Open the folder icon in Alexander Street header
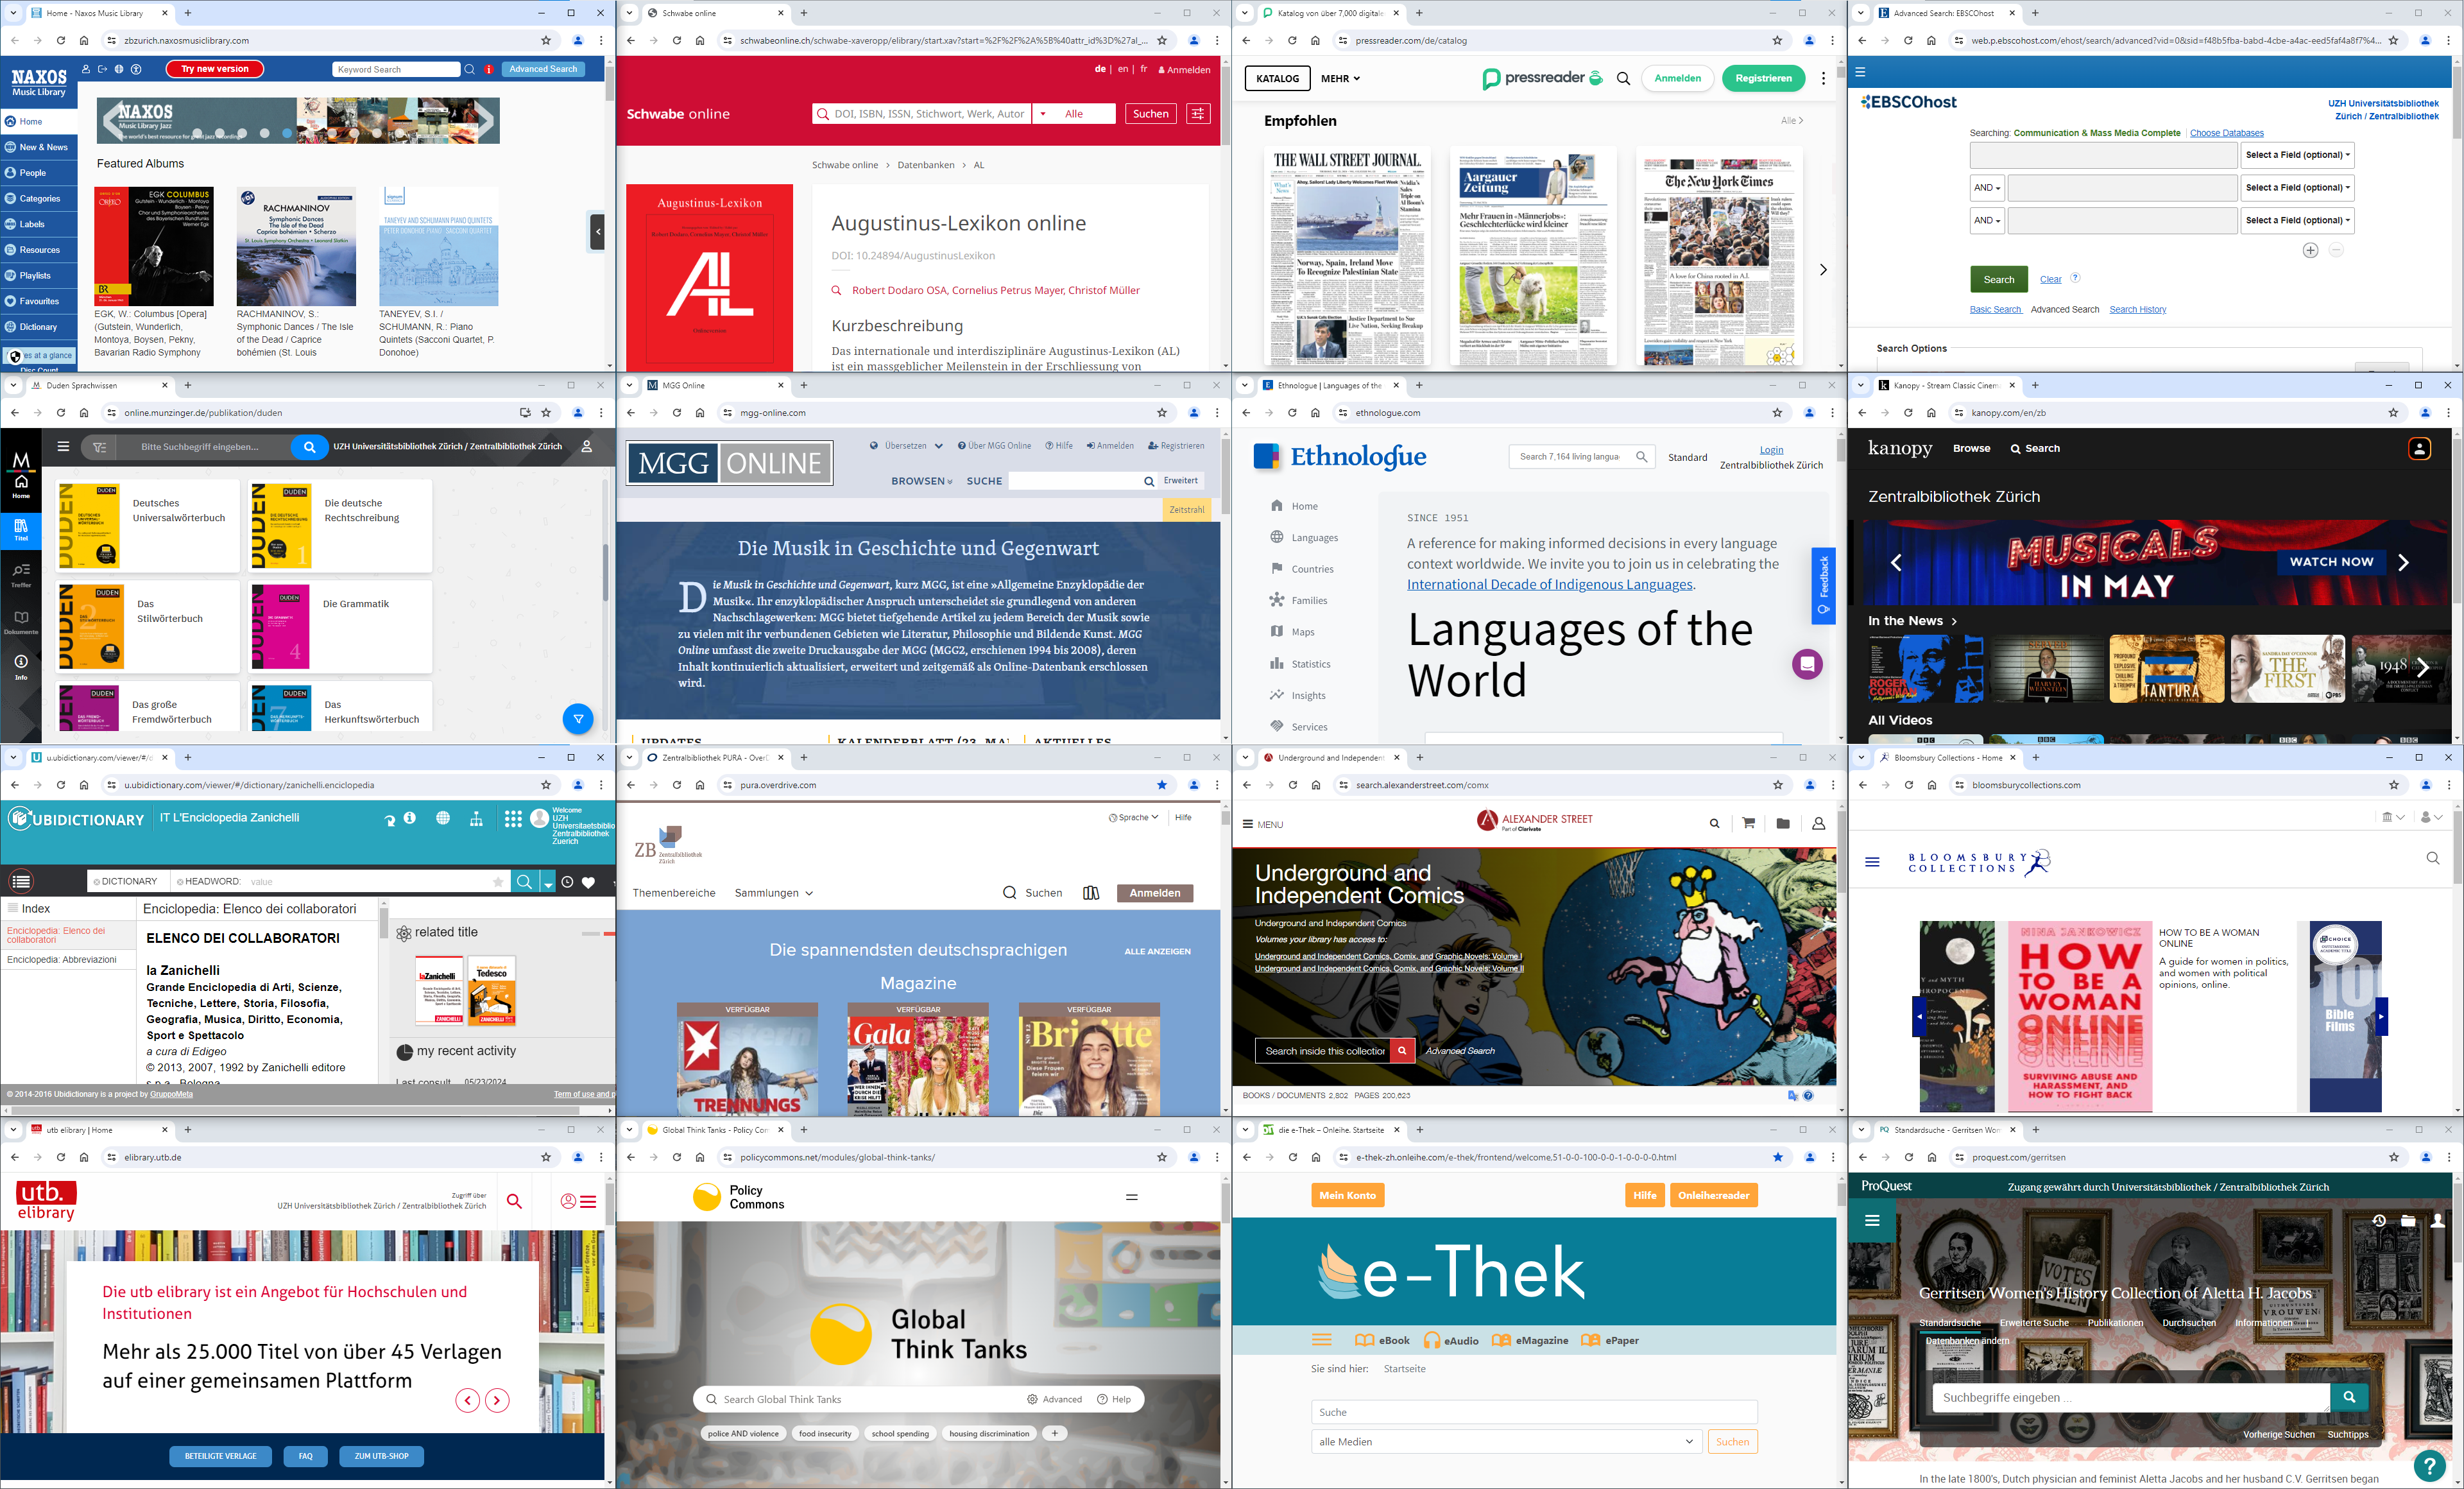The width and height of the screenshot is (2464, 1489). pyautogui.click(x=1783, y=823)
